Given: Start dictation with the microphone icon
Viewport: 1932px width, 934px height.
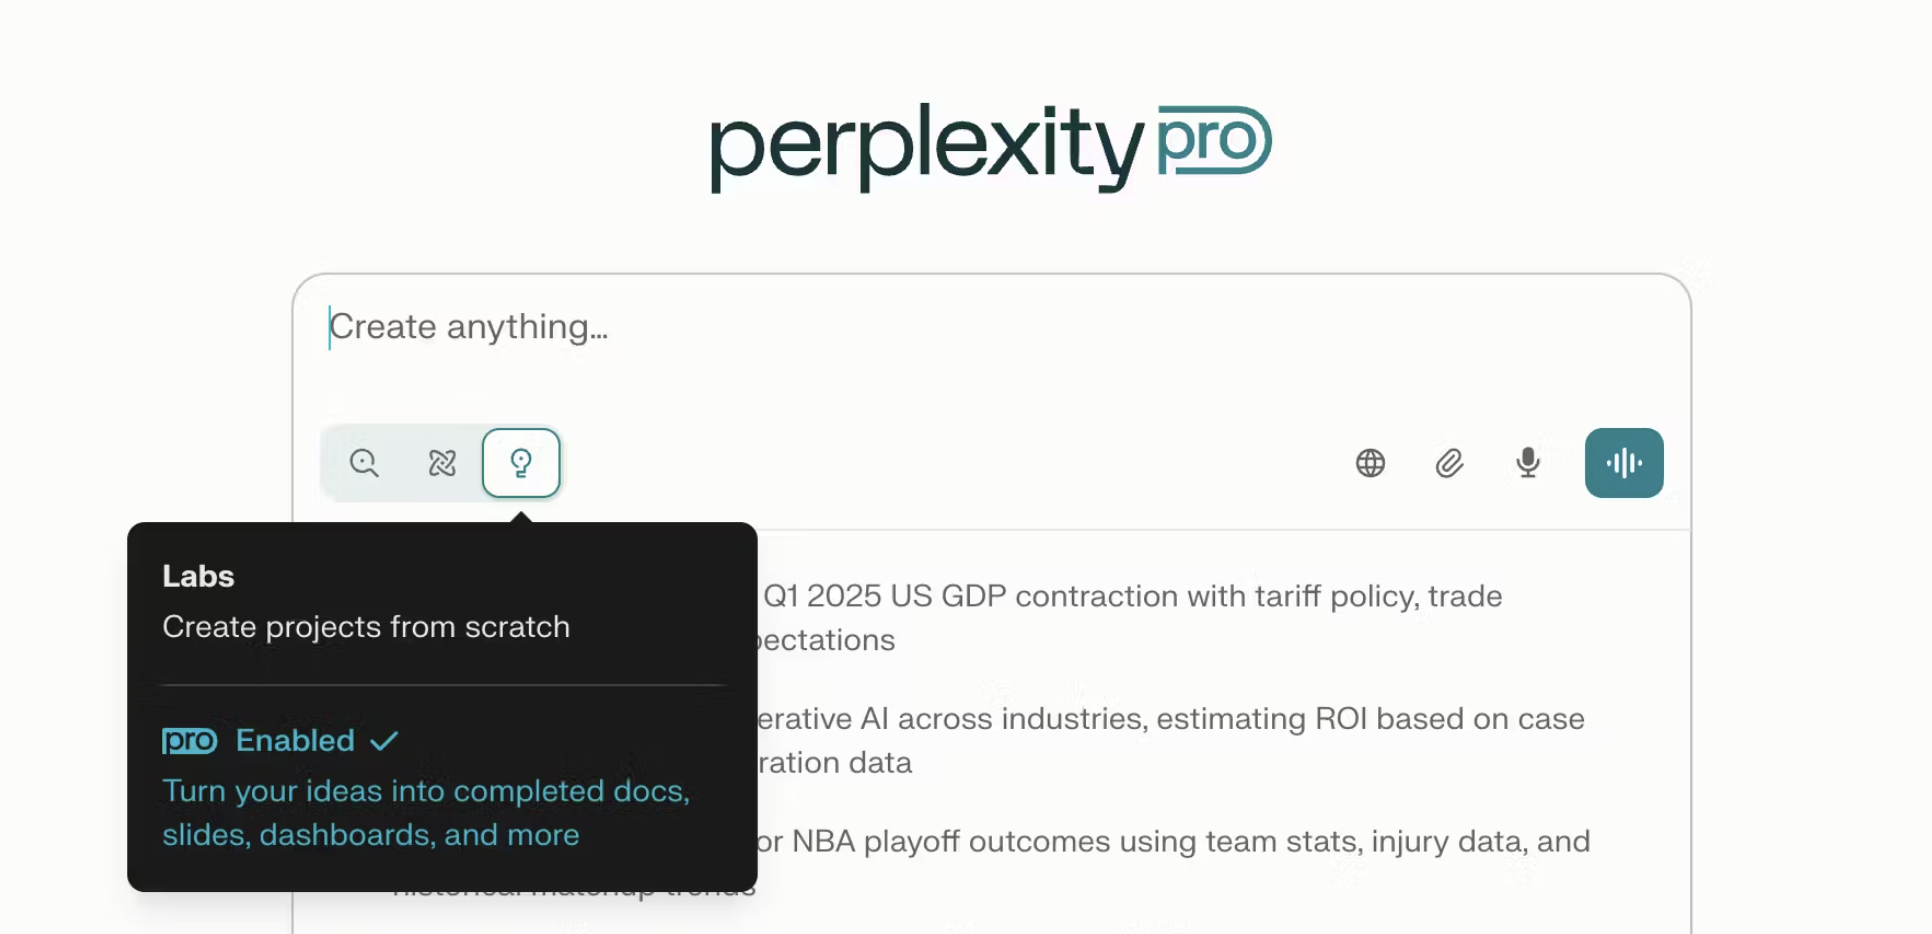Looking at the screenshot, I should pyautogui.click(x=1527, y=463).
